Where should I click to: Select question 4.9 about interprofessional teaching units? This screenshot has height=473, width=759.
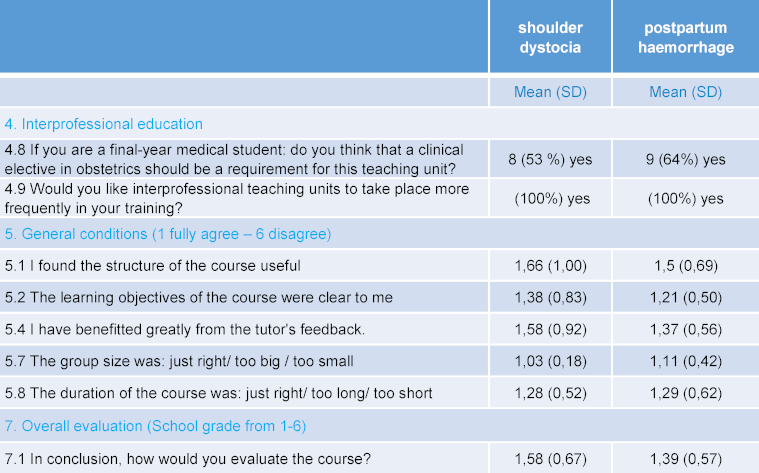[225, 197]
